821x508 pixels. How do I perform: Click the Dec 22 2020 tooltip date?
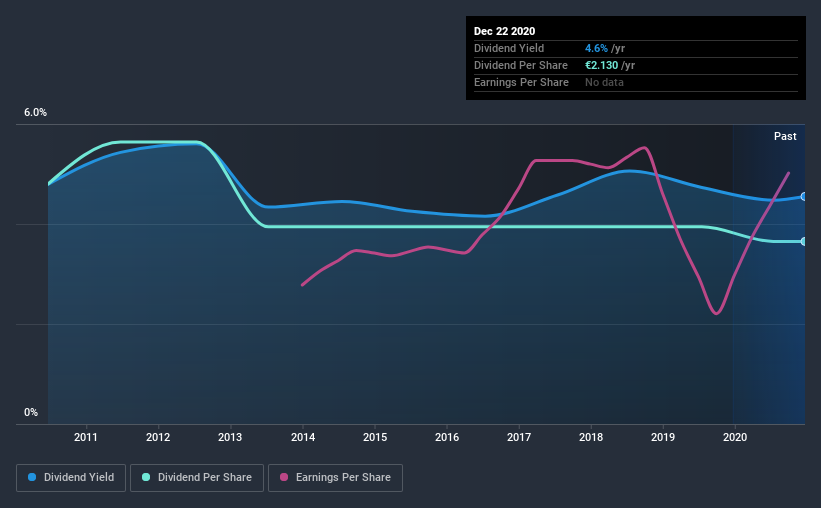pos(504,31)
